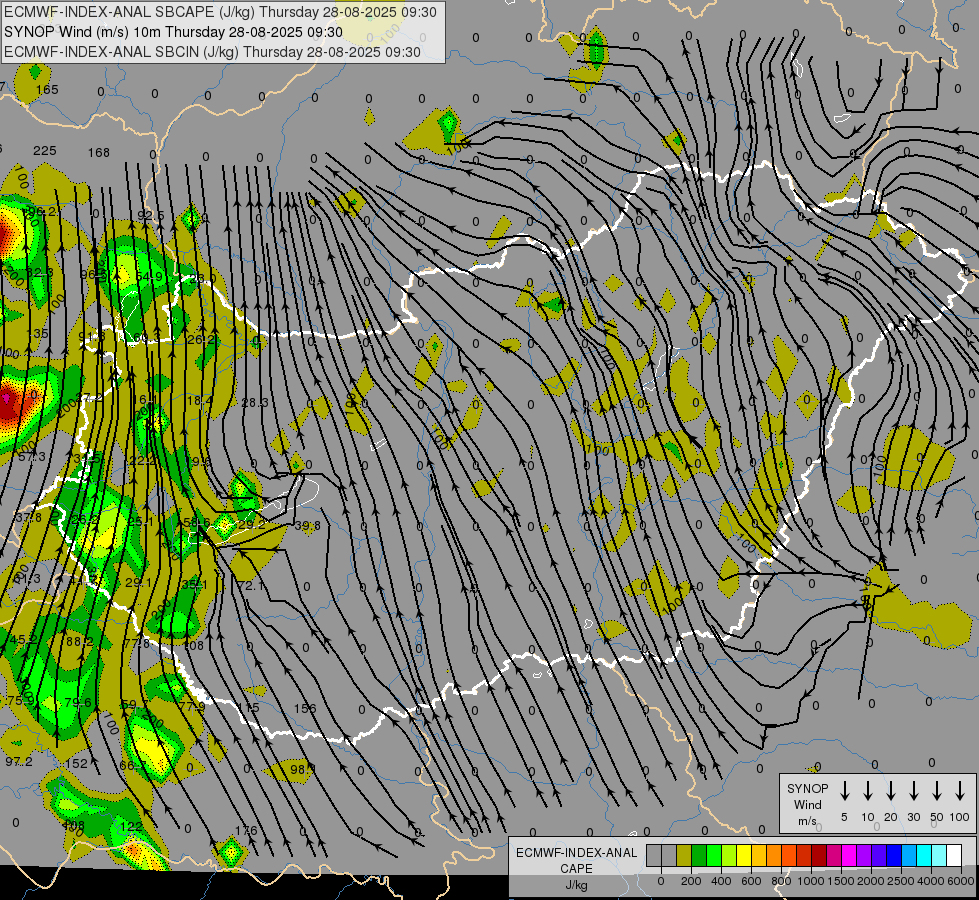This screenshot has width=979, height=900.
Task: Click the 1000 tick label on CAPE scale
Action: (810, 881)
